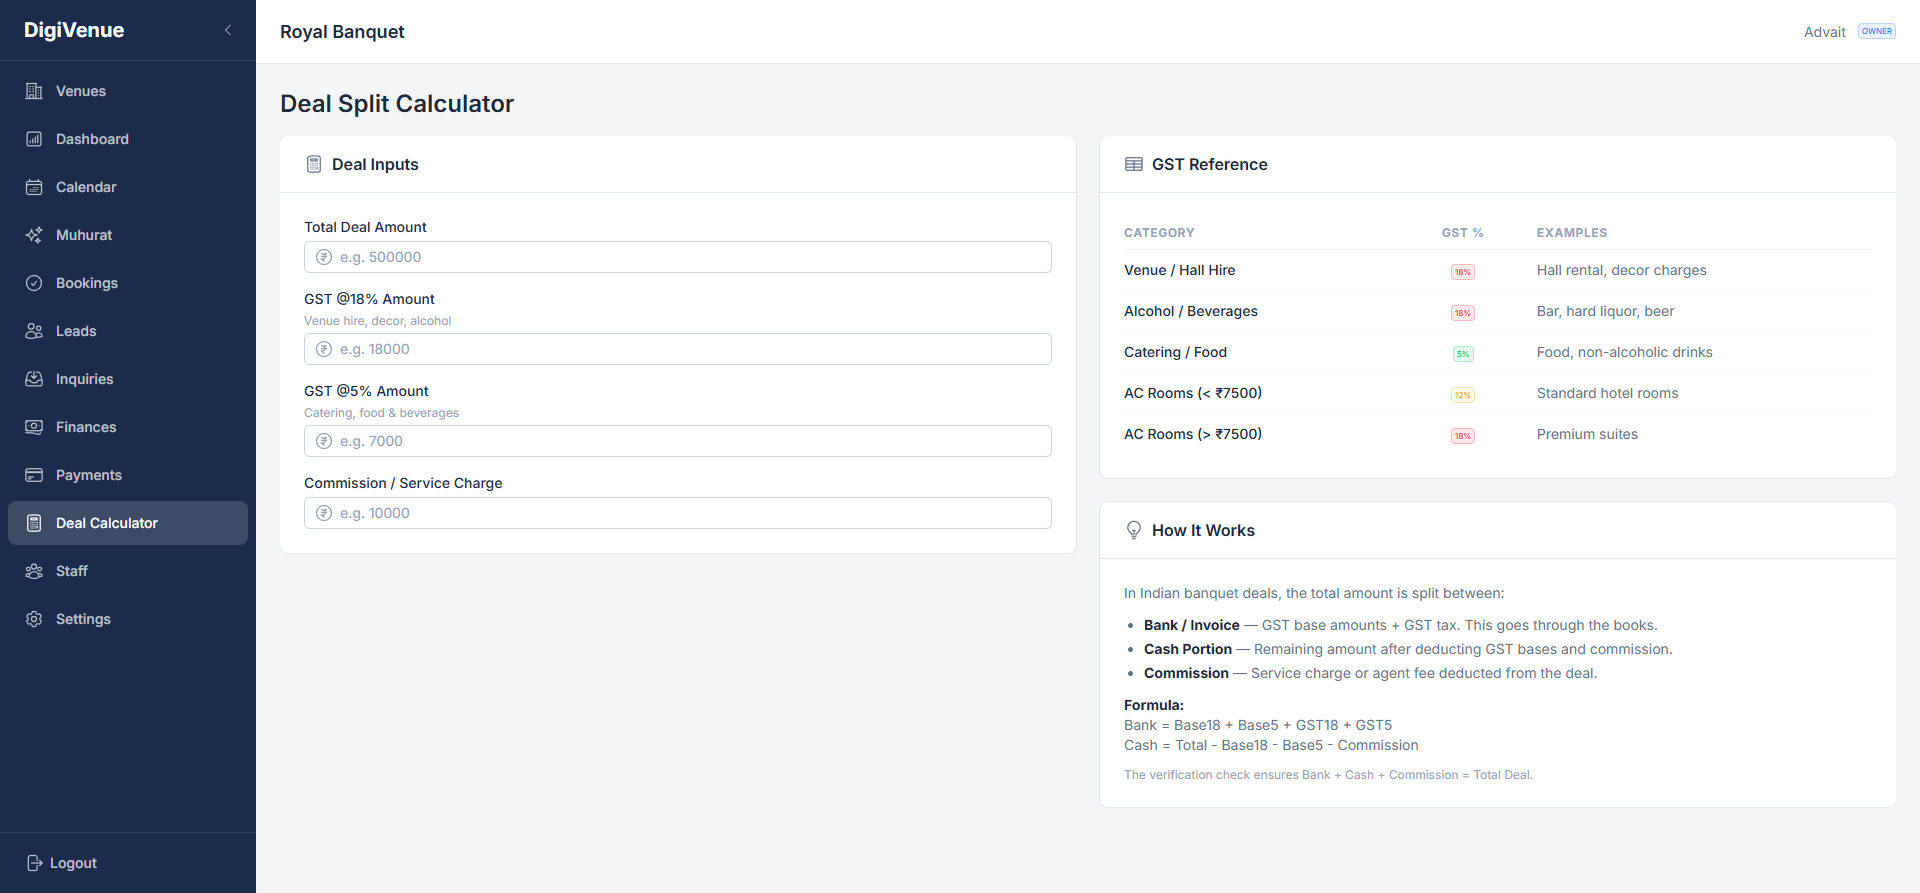Log out using the Logout button
The height and width of the screenshot is (893, 1920).
[x=62, y=863]
